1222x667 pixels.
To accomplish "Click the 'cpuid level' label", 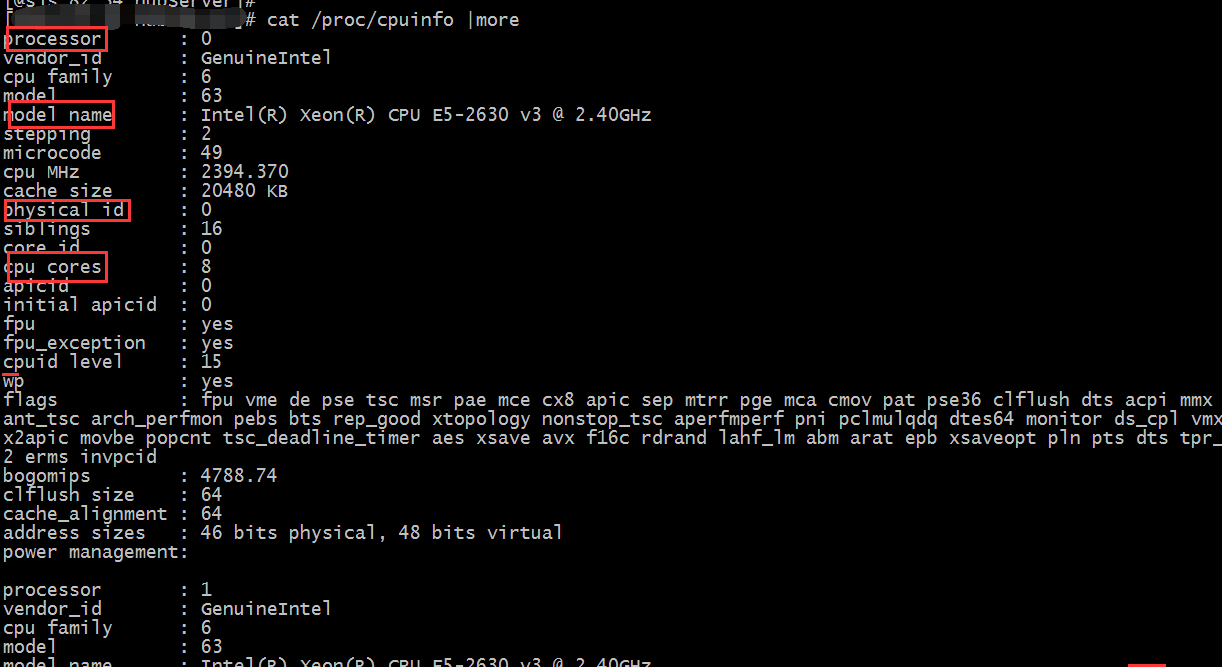I will coord(63,362).
